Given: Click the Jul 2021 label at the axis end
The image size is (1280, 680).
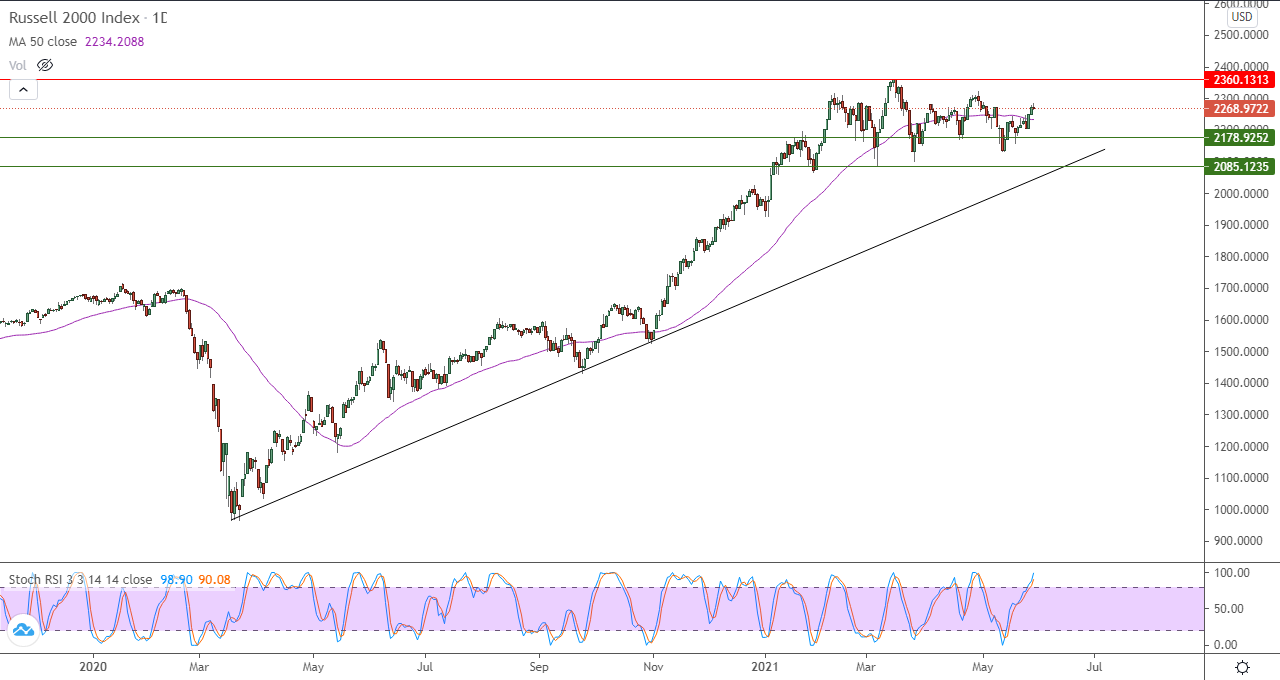Looking at the screenshot, I should coord(1094,665).
